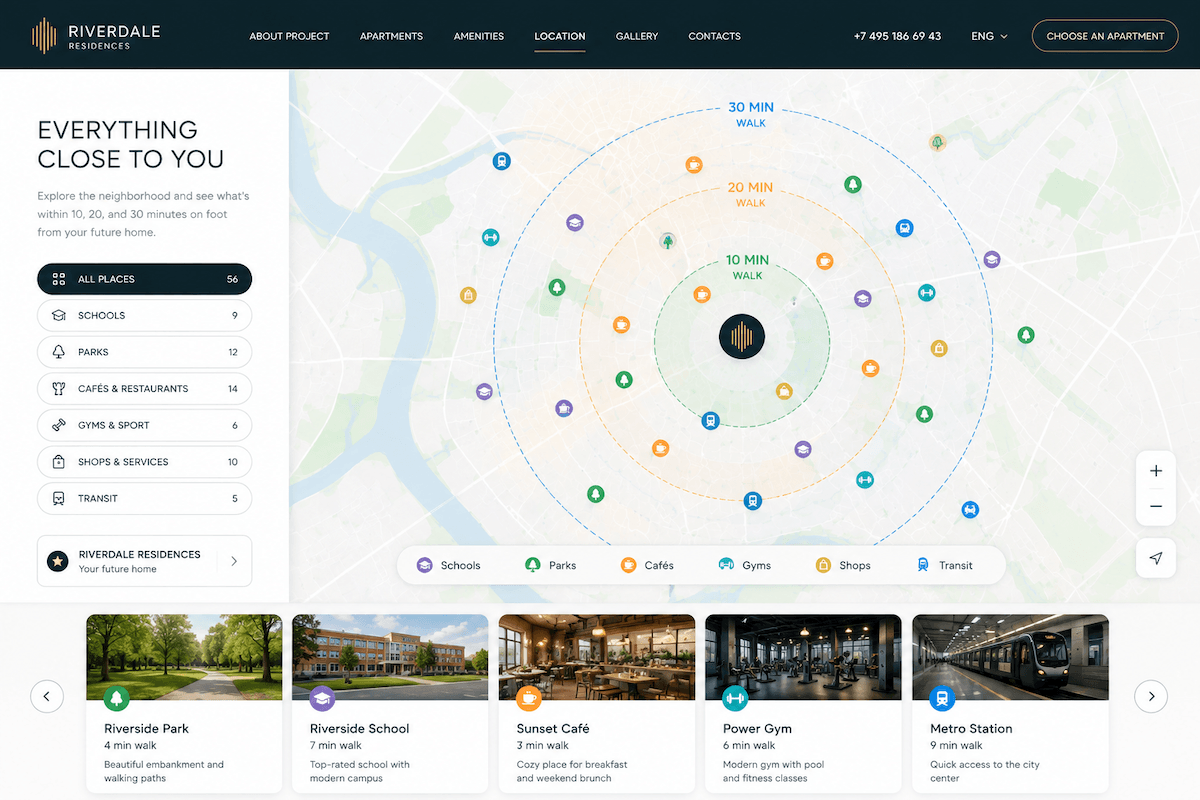The image size is (1200, 800).
Task: Click the transit marker left of 30 MIN label
Action: click(x=501, y=161)
